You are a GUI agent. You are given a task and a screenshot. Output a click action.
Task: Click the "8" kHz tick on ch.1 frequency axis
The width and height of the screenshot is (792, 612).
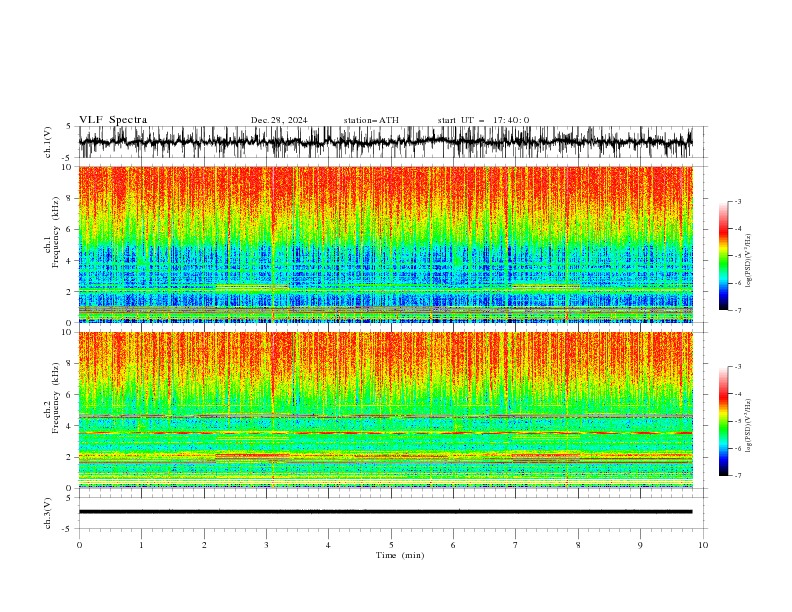click(x=70, y=198)
